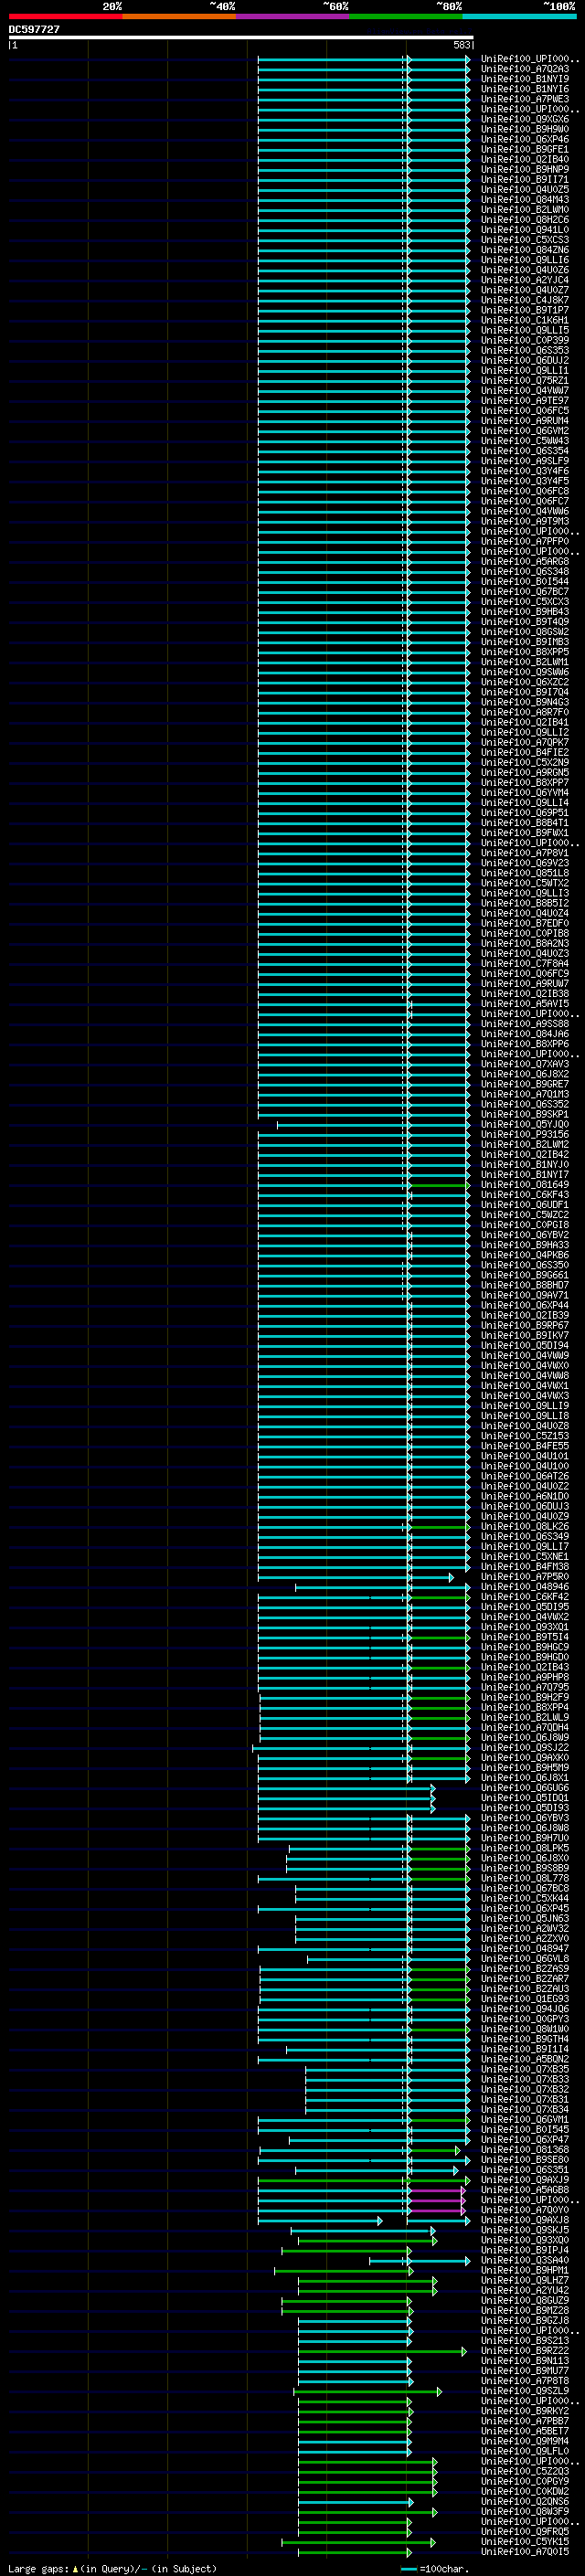Click the green ~80% identity legend segment
Image resolution: width=585 pixels, height=2576 pixels.
[406, 16]
